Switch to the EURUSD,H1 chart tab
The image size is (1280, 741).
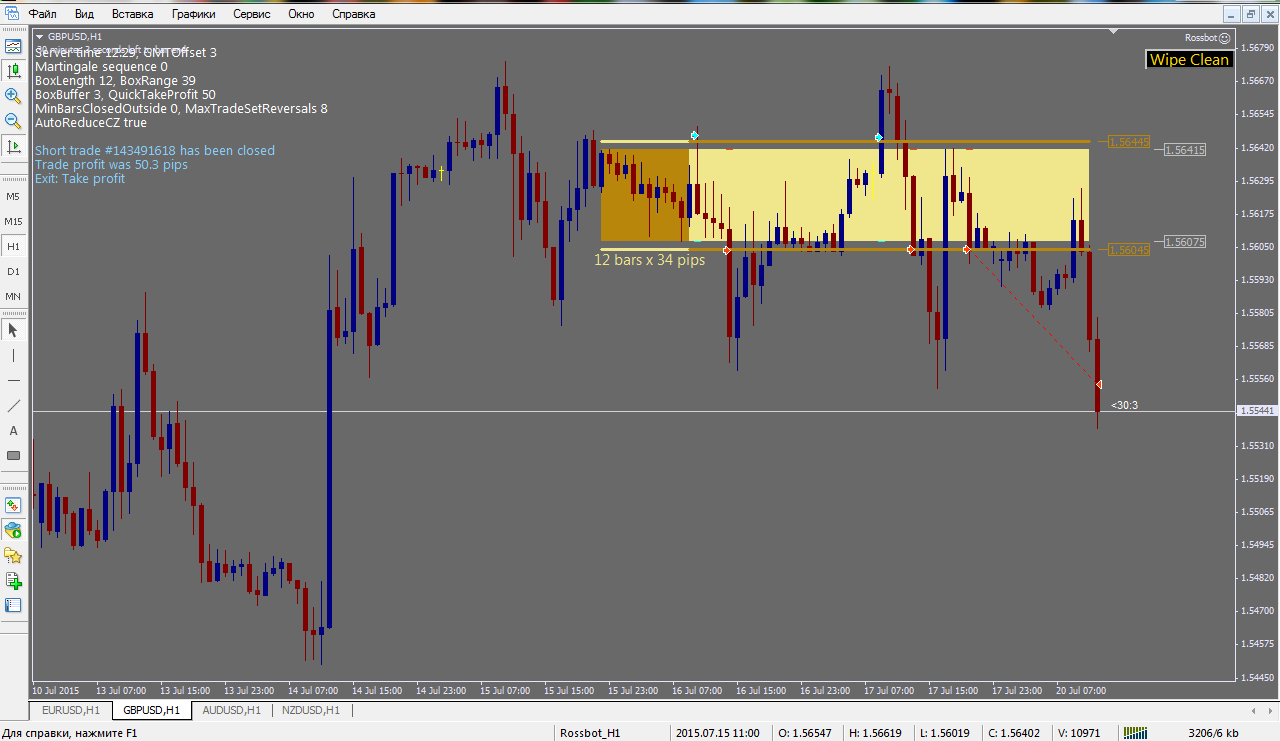(71, 710)
